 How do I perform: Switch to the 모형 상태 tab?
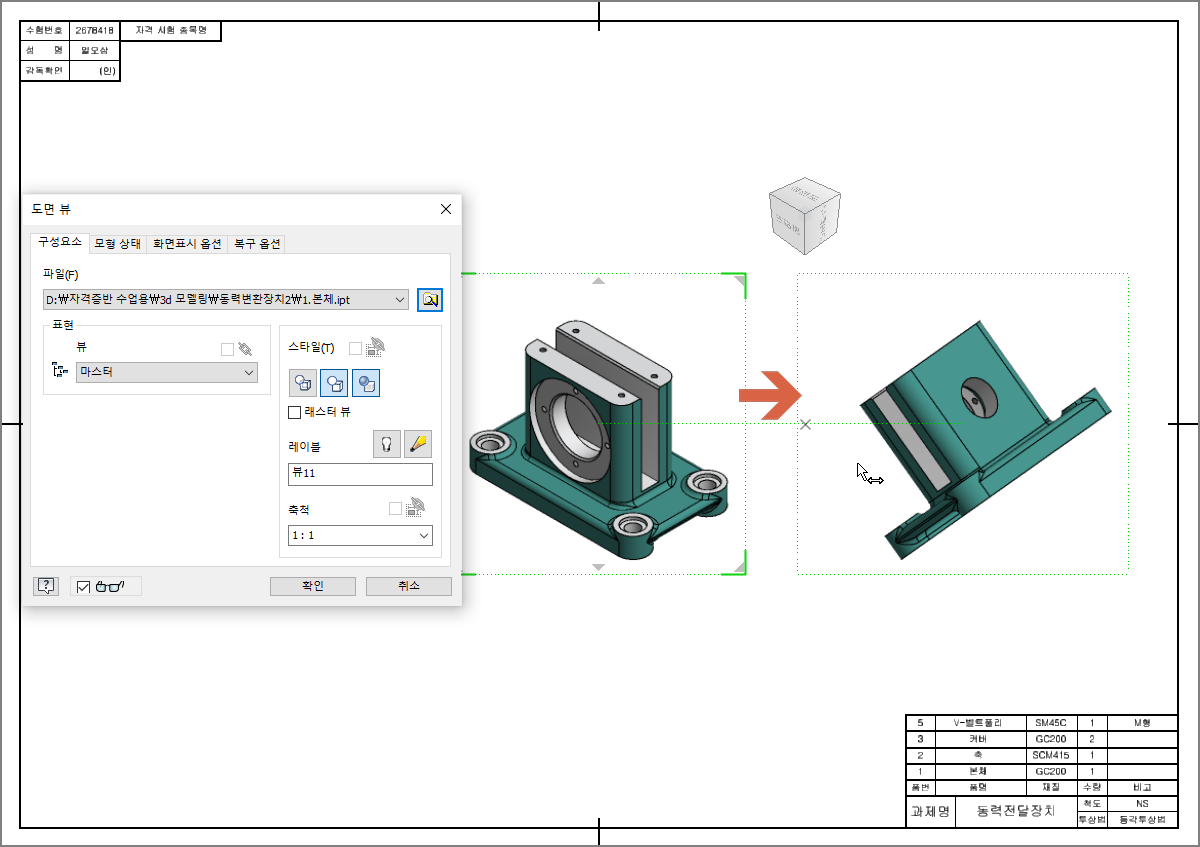pyautogui.click(x=118, y=244)
